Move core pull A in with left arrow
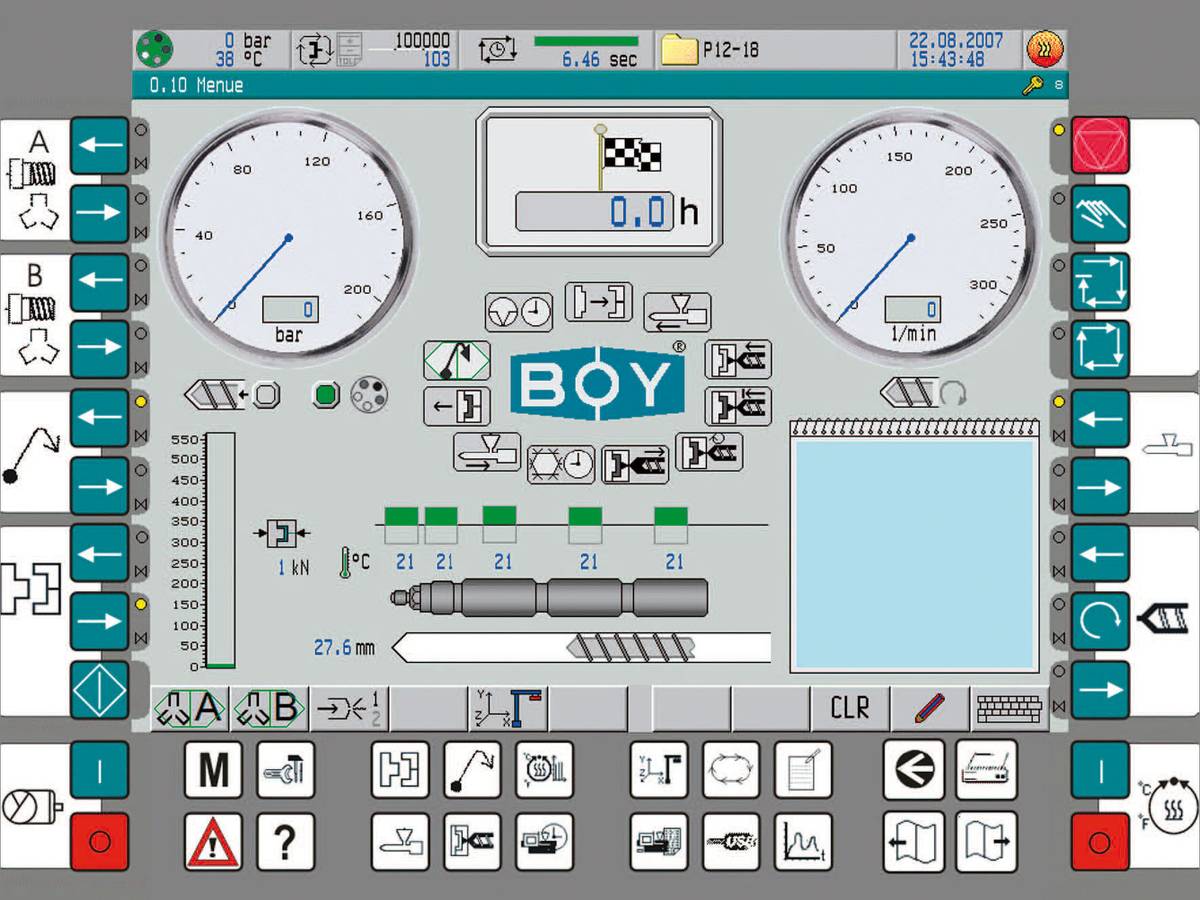This screenshot has height=900, width=1200. (99, 146)
